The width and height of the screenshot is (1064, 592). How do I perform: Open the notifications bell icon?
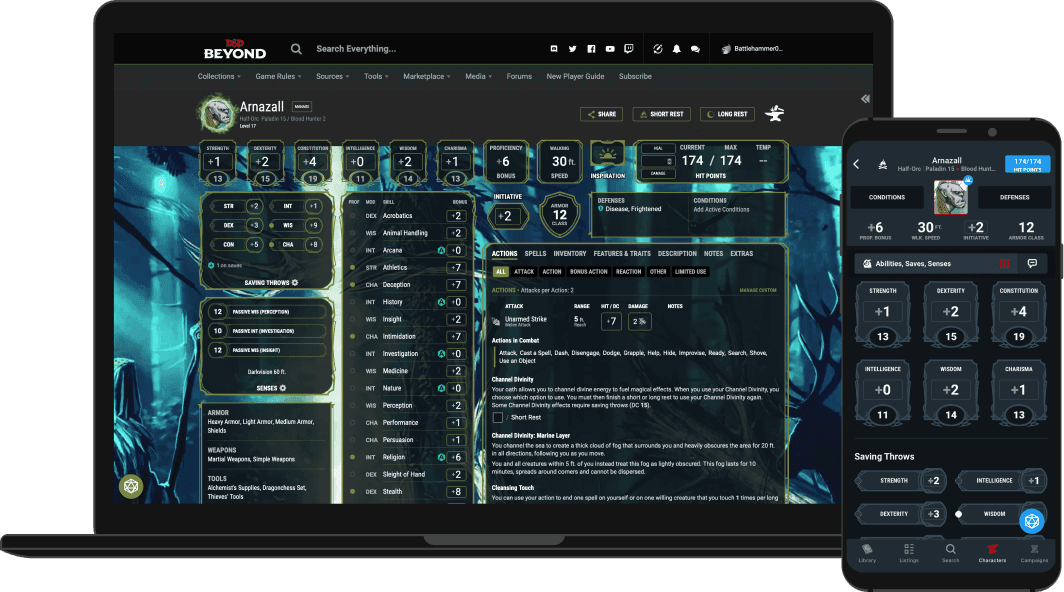(679, 48)
